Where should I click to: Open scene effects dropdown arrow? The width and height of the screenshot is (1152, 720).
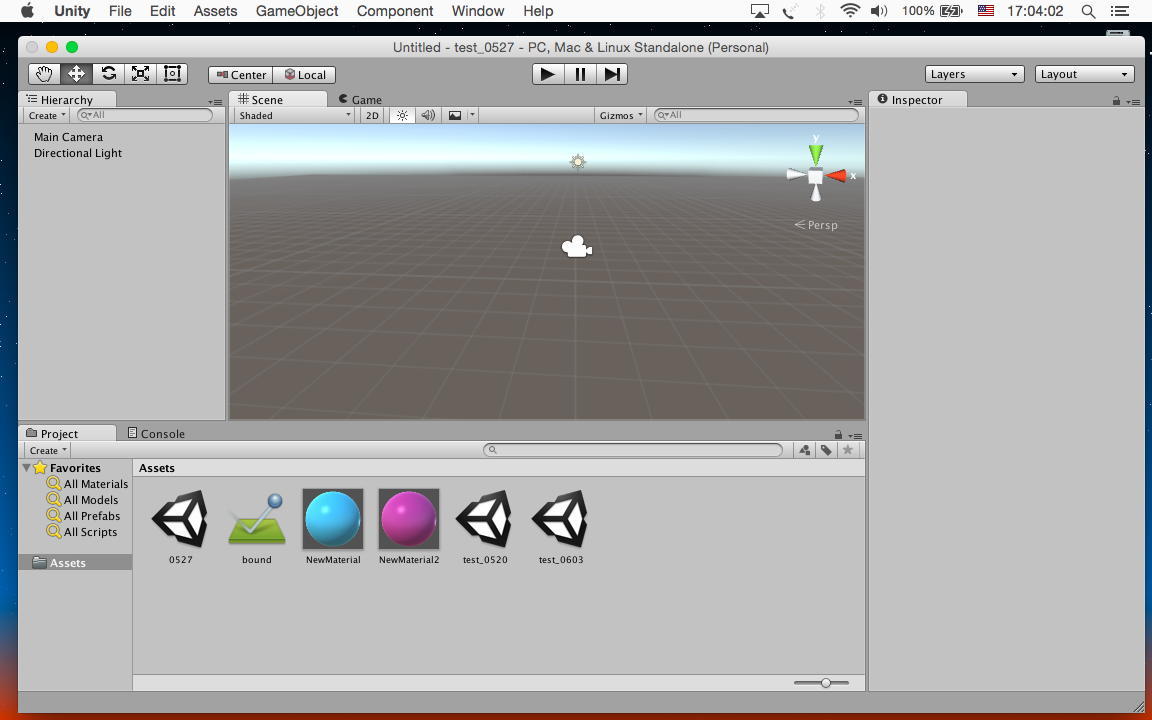(472, 115)
